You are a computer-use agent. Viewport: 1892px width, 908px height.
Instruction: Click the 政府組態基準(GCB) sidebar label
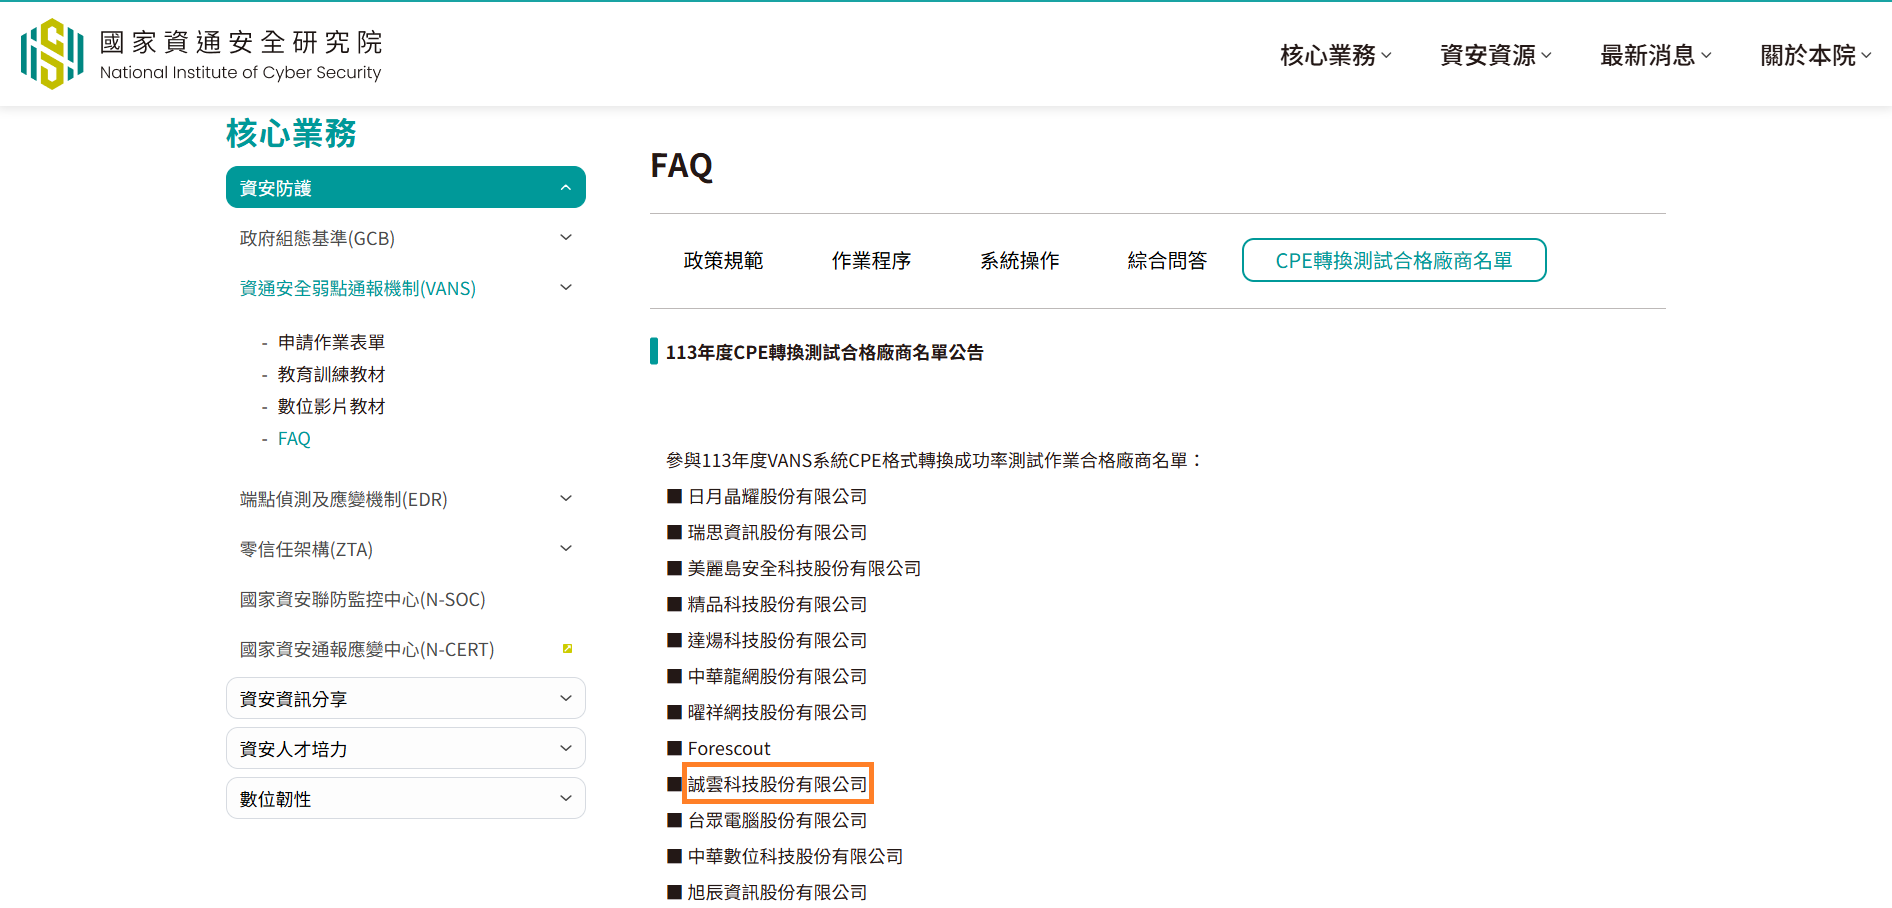(x=317, y=238)
